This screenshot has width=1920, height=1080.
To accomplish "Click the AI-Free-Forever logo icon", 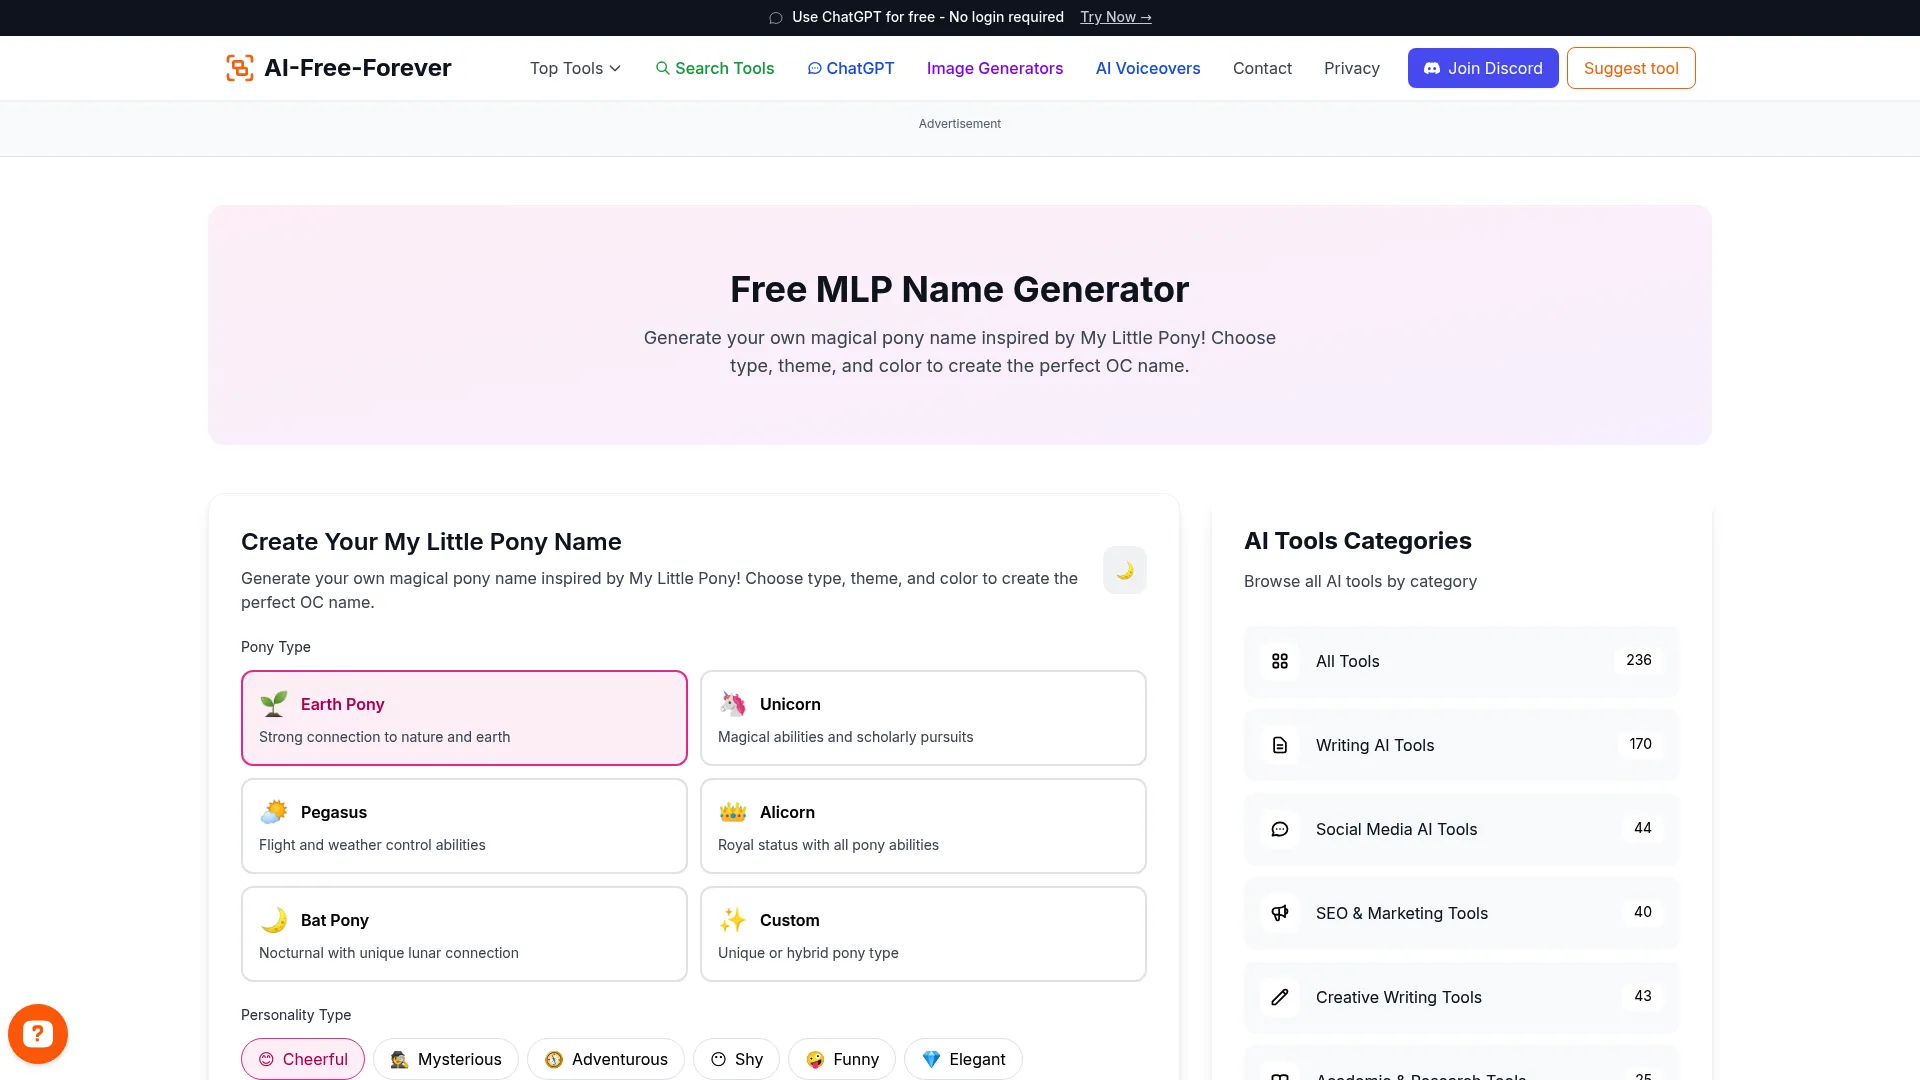I will 239,67.
